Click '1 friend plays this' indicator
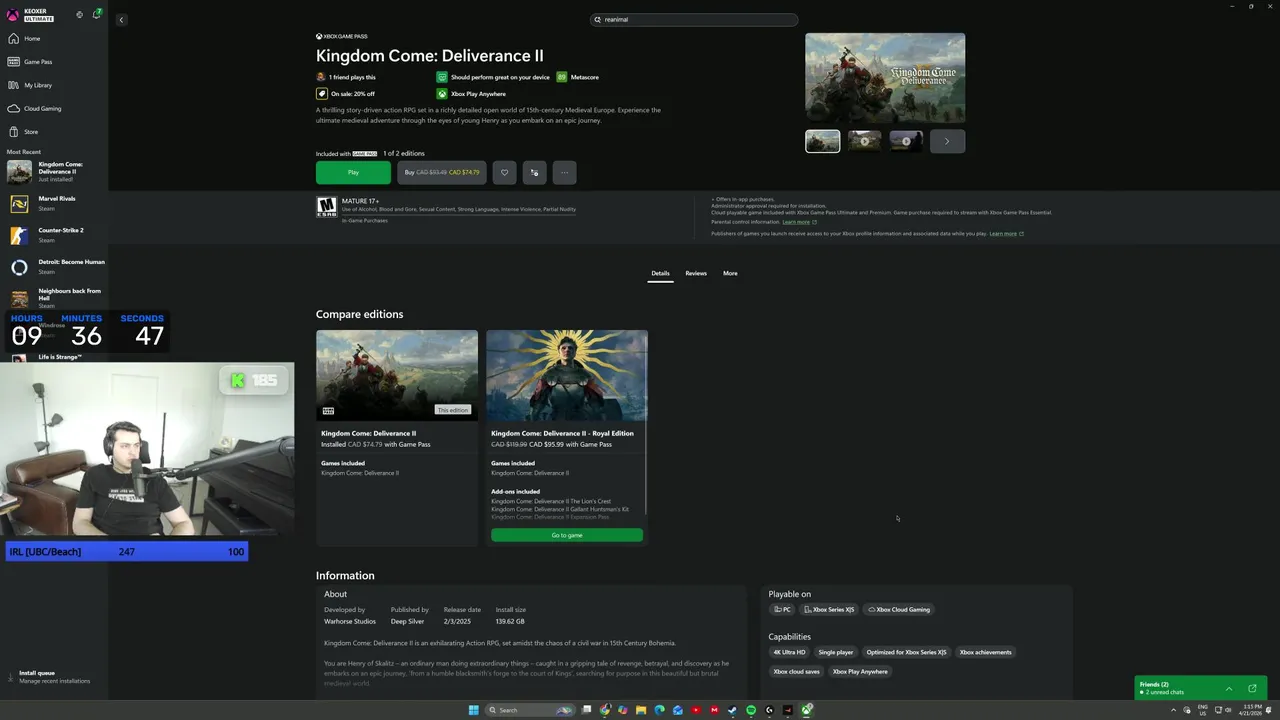This screenshot has height=720, width=1280. pos(346,77)
